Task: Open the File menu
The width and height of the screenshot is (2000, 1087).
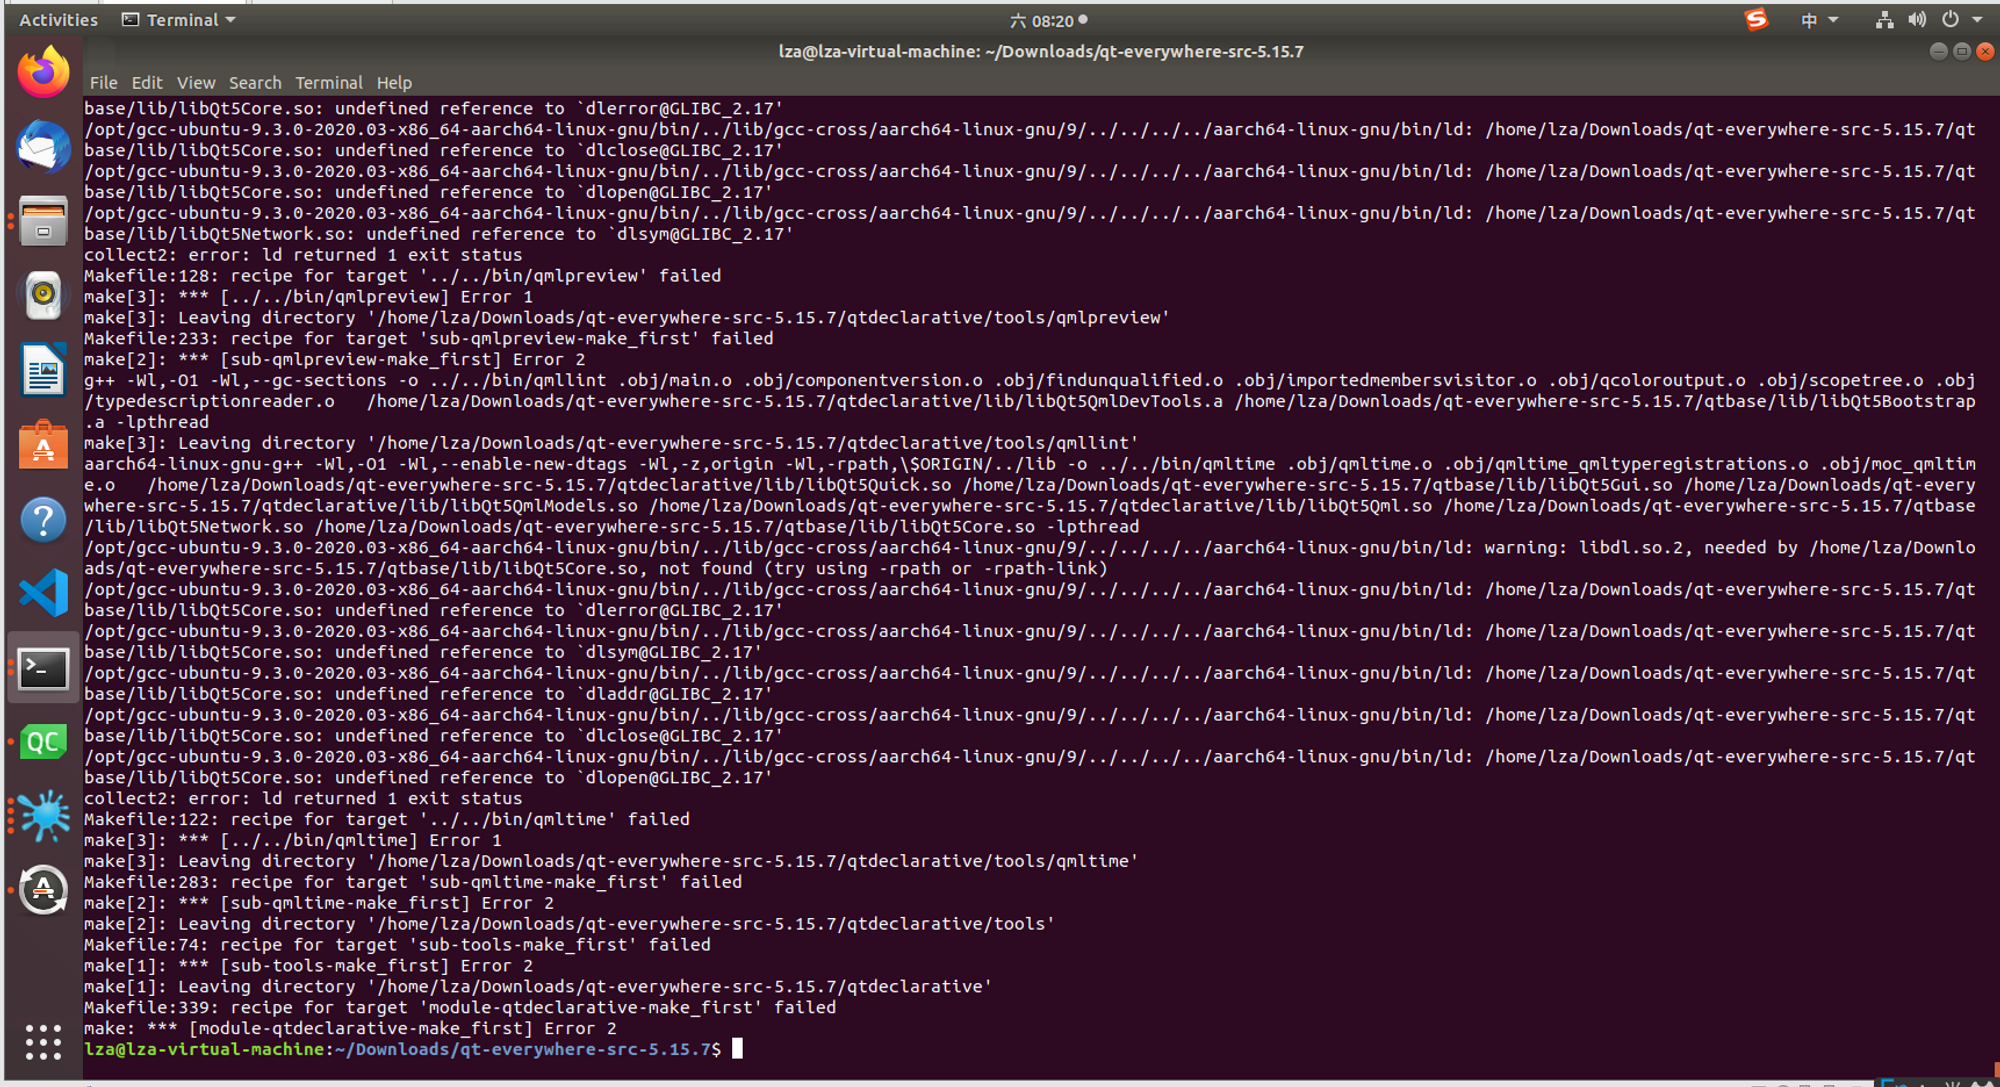Action: click(x=103, y=83)
